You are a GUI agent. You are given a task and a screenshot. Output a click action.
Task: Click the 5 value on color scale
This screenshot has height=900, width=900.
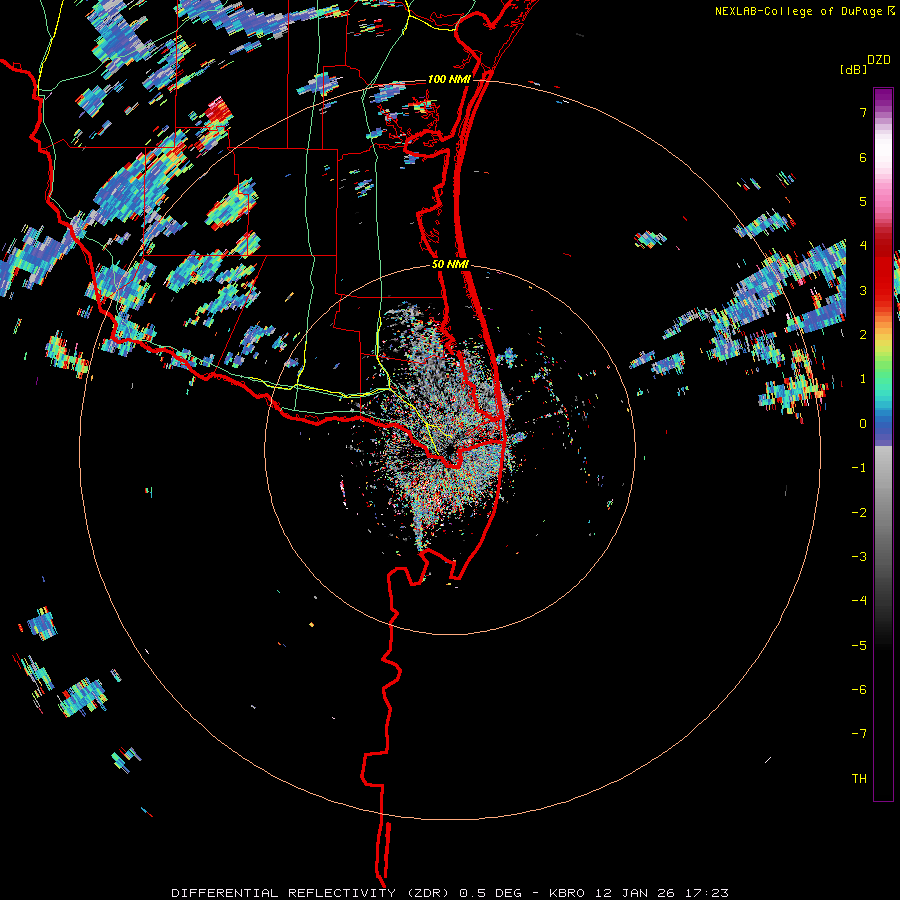tap(863, 201)
